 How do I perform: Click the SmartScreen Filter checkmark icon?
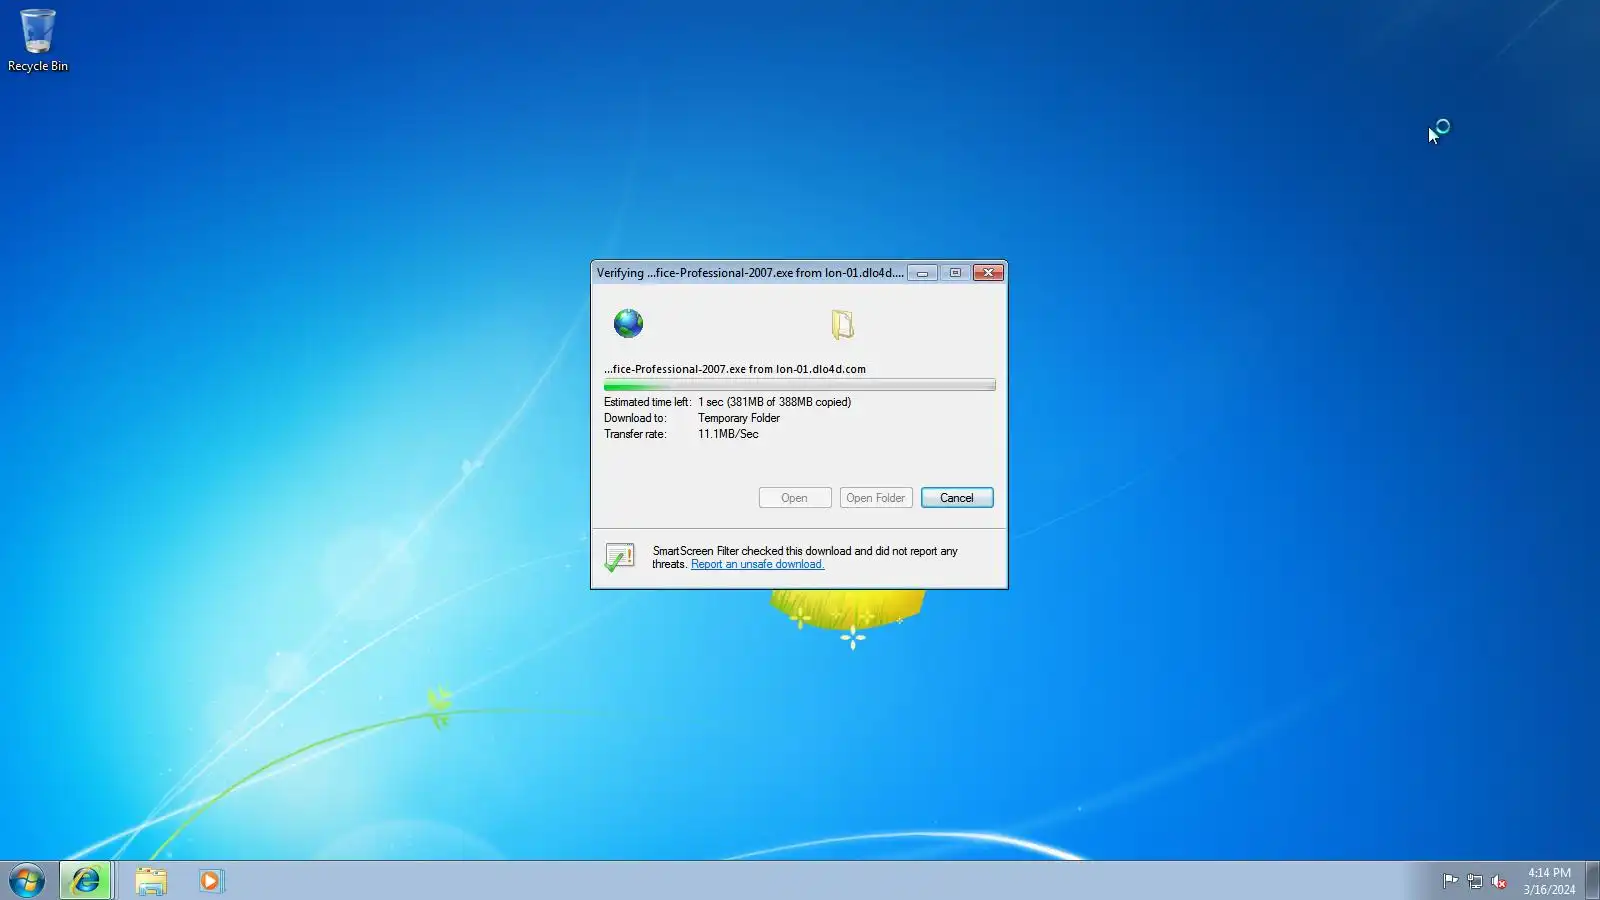click(x=619, y=557)
